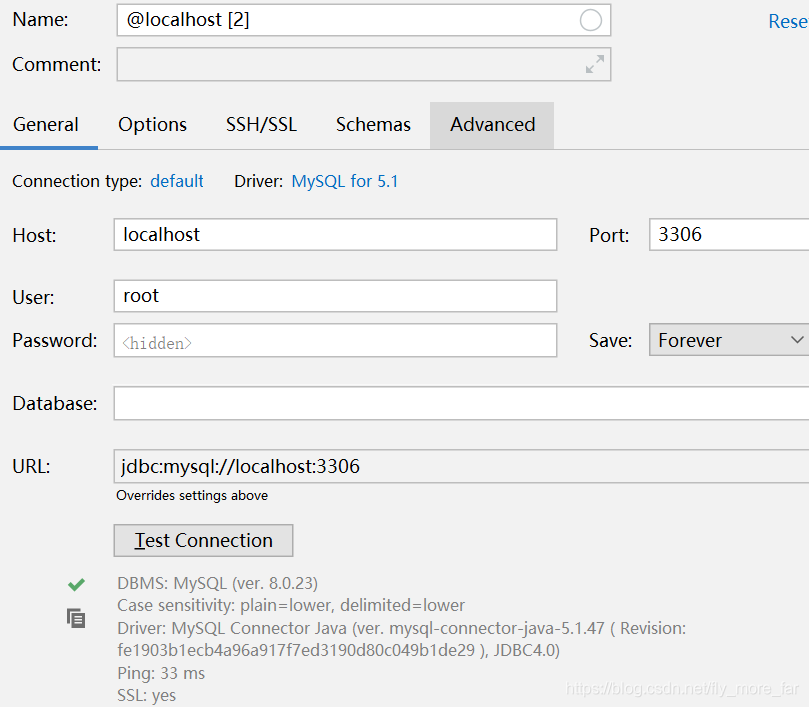Click the Test Connection button
Screen dimensions: 809x707
click(203, 540)
